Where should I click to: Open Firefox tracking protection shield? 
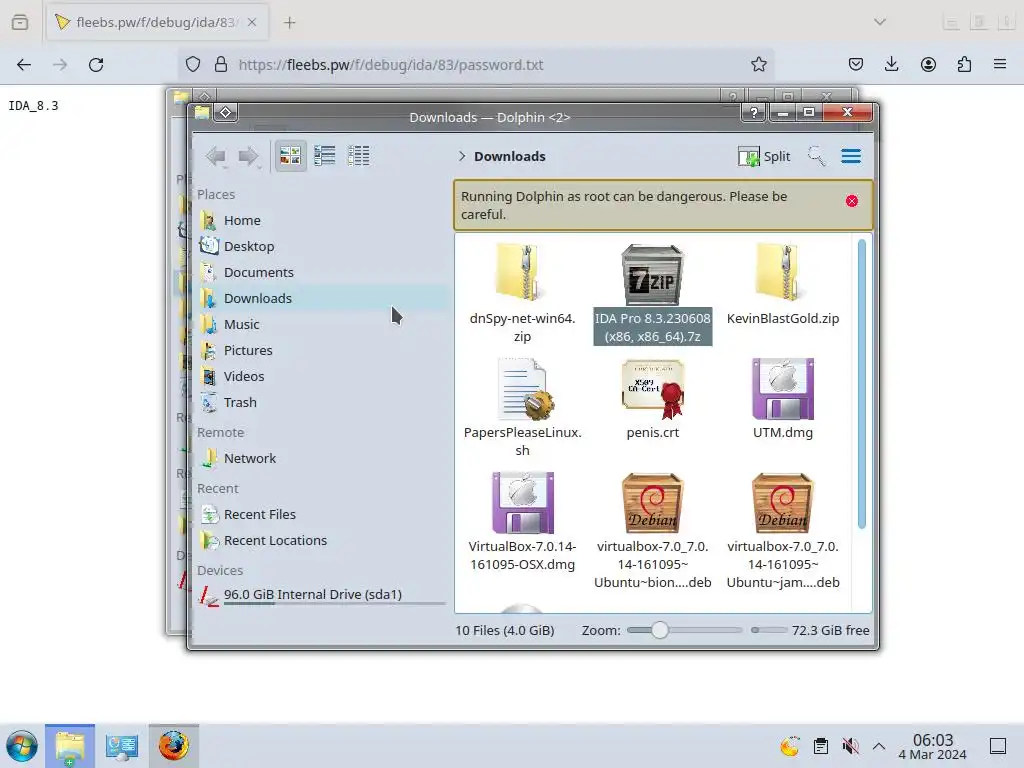[x=193, y=65]
